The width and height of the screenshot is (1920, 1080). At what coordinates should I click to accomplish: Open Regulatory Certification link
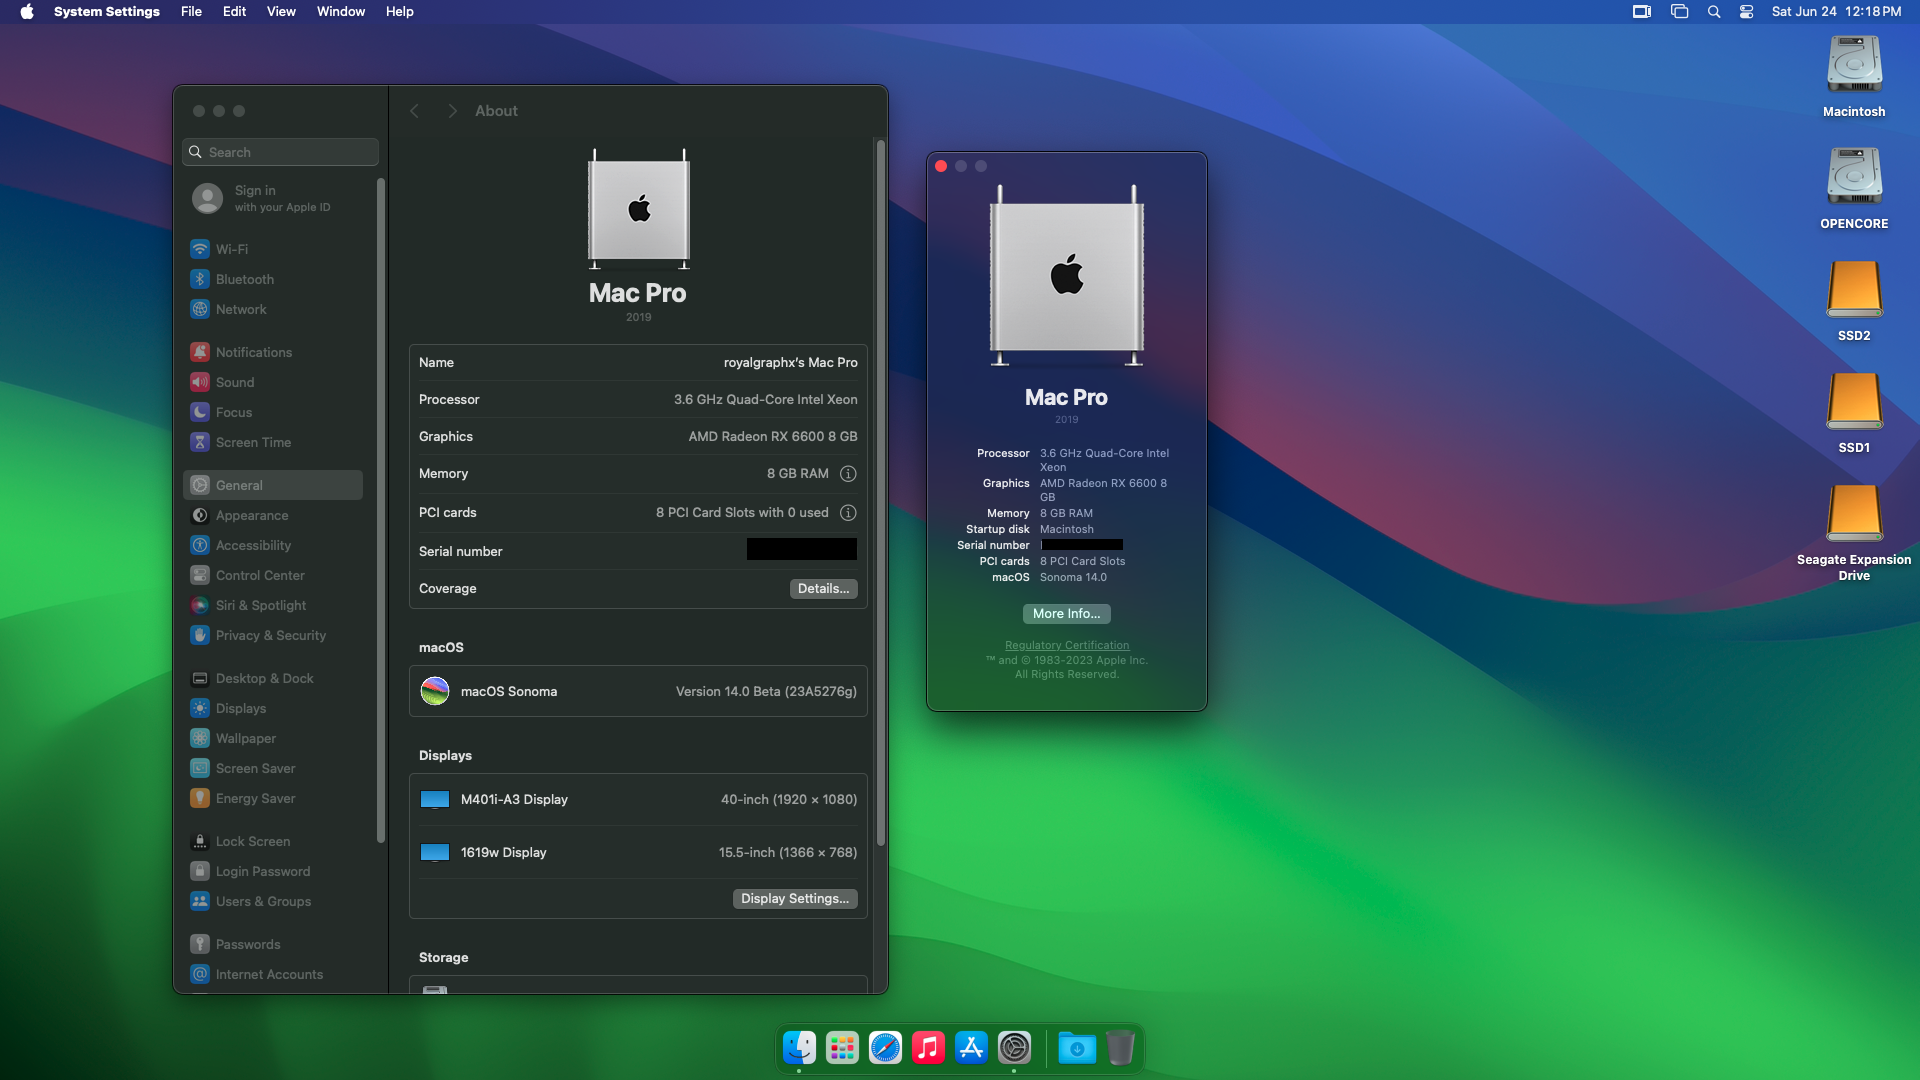click(x=1067, y=645)
